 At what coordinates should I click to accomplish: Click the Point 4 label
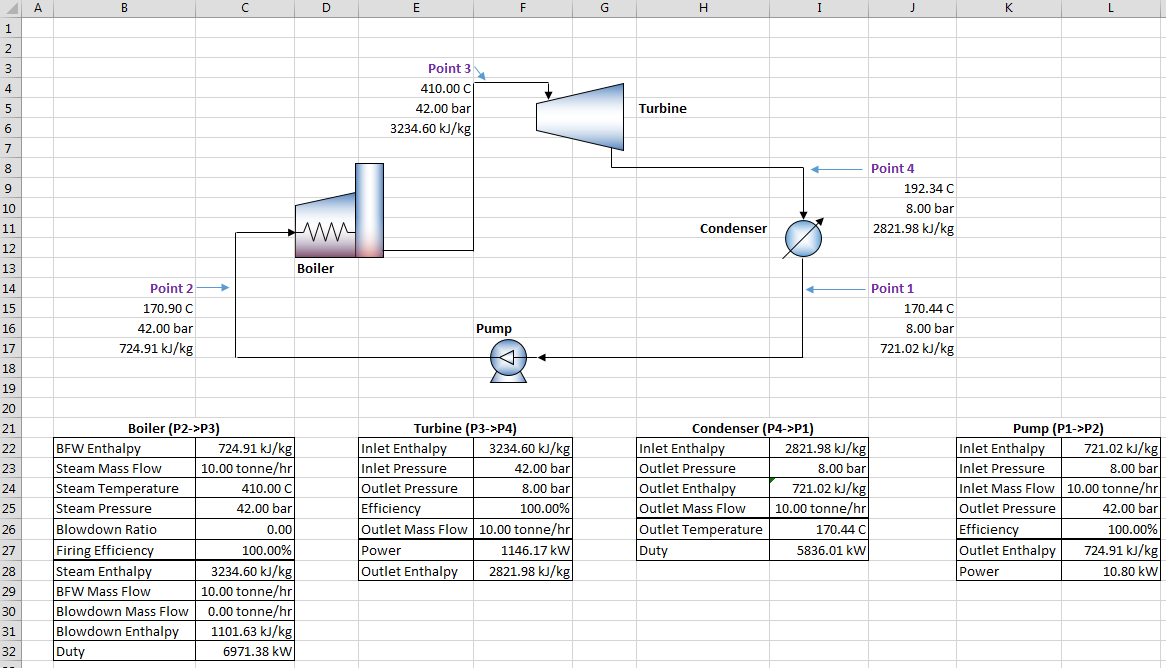coord(892,169)
